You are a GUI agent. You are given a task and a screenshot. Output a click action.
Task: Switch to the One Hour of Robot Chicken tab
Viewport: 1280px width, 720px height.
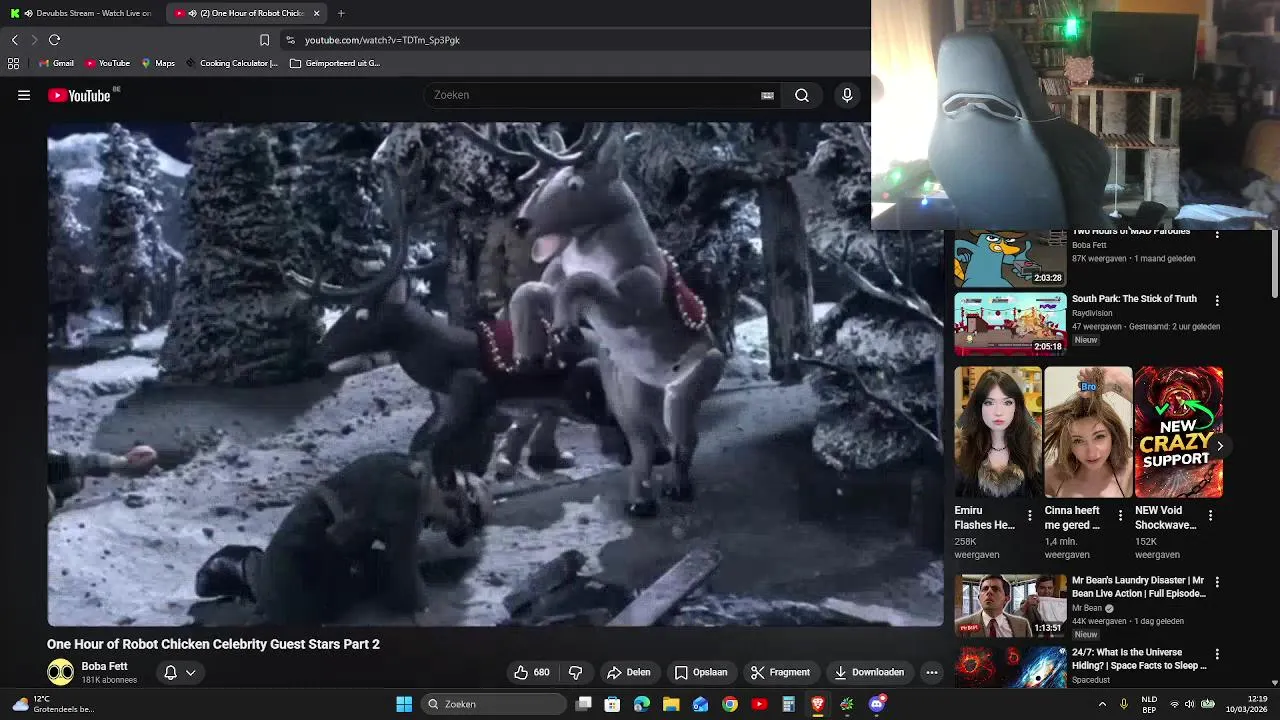[x=247, y=13]
